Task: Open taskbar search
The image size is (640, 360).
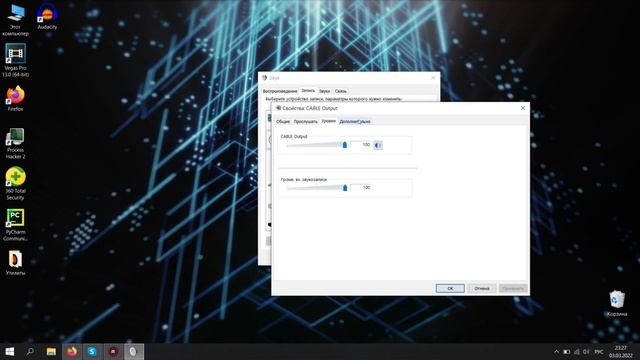Action: coord(30,351)
